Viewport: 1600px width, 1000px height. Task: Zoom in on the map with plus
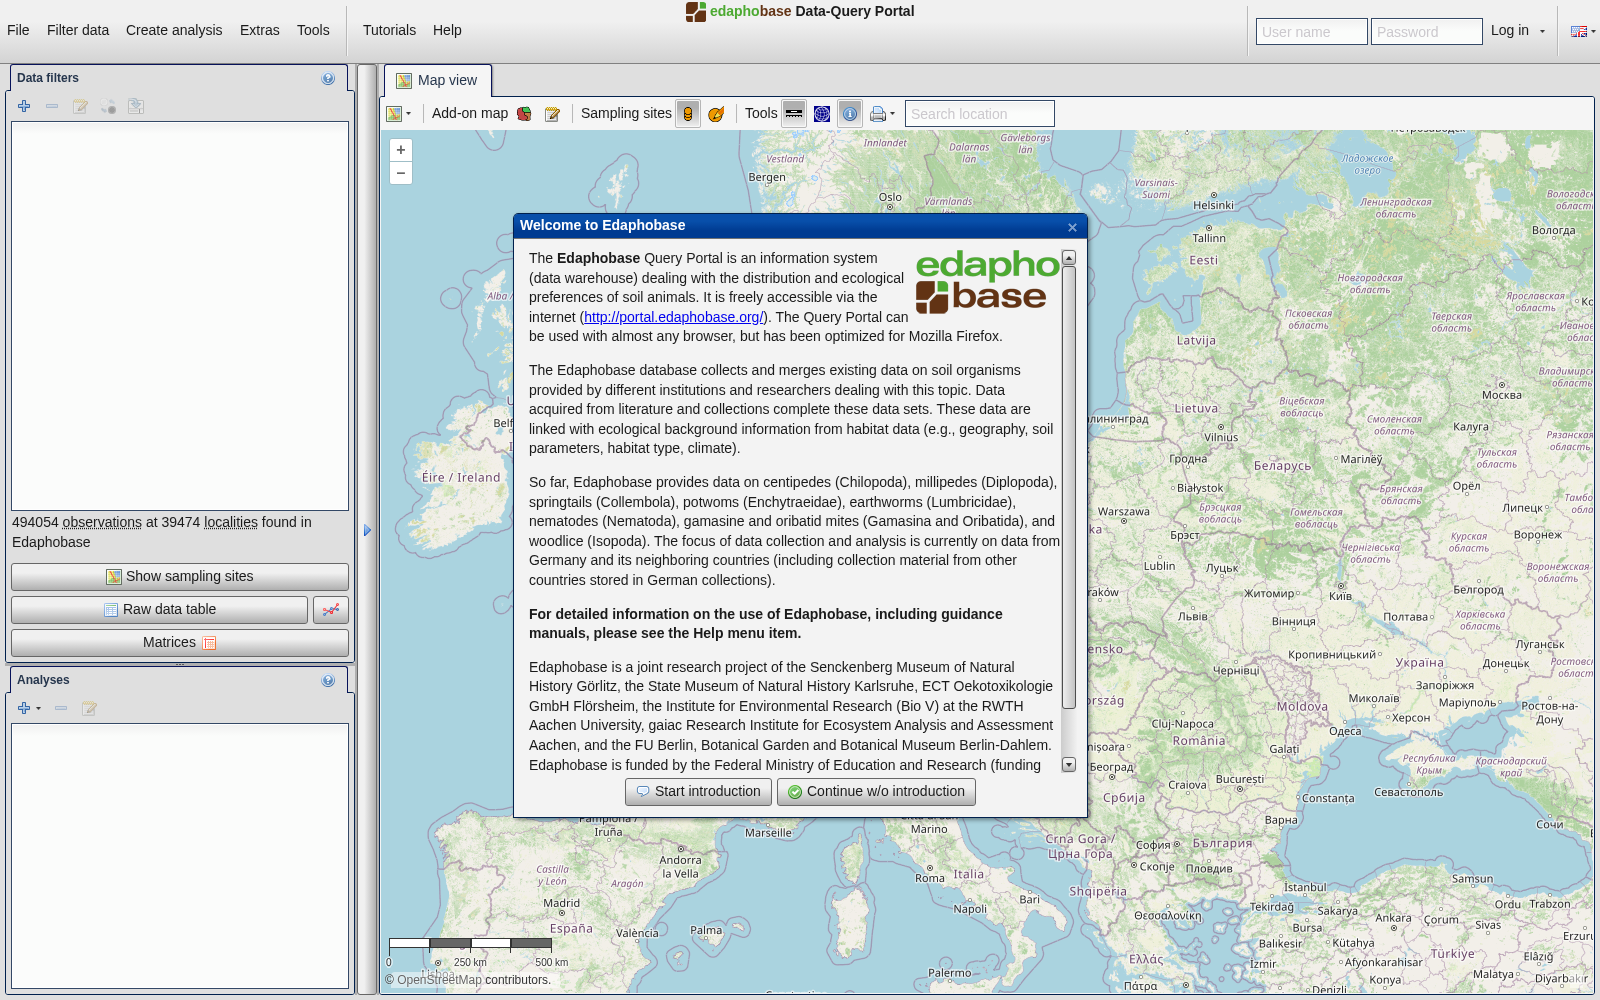click(x=401, y=150)
